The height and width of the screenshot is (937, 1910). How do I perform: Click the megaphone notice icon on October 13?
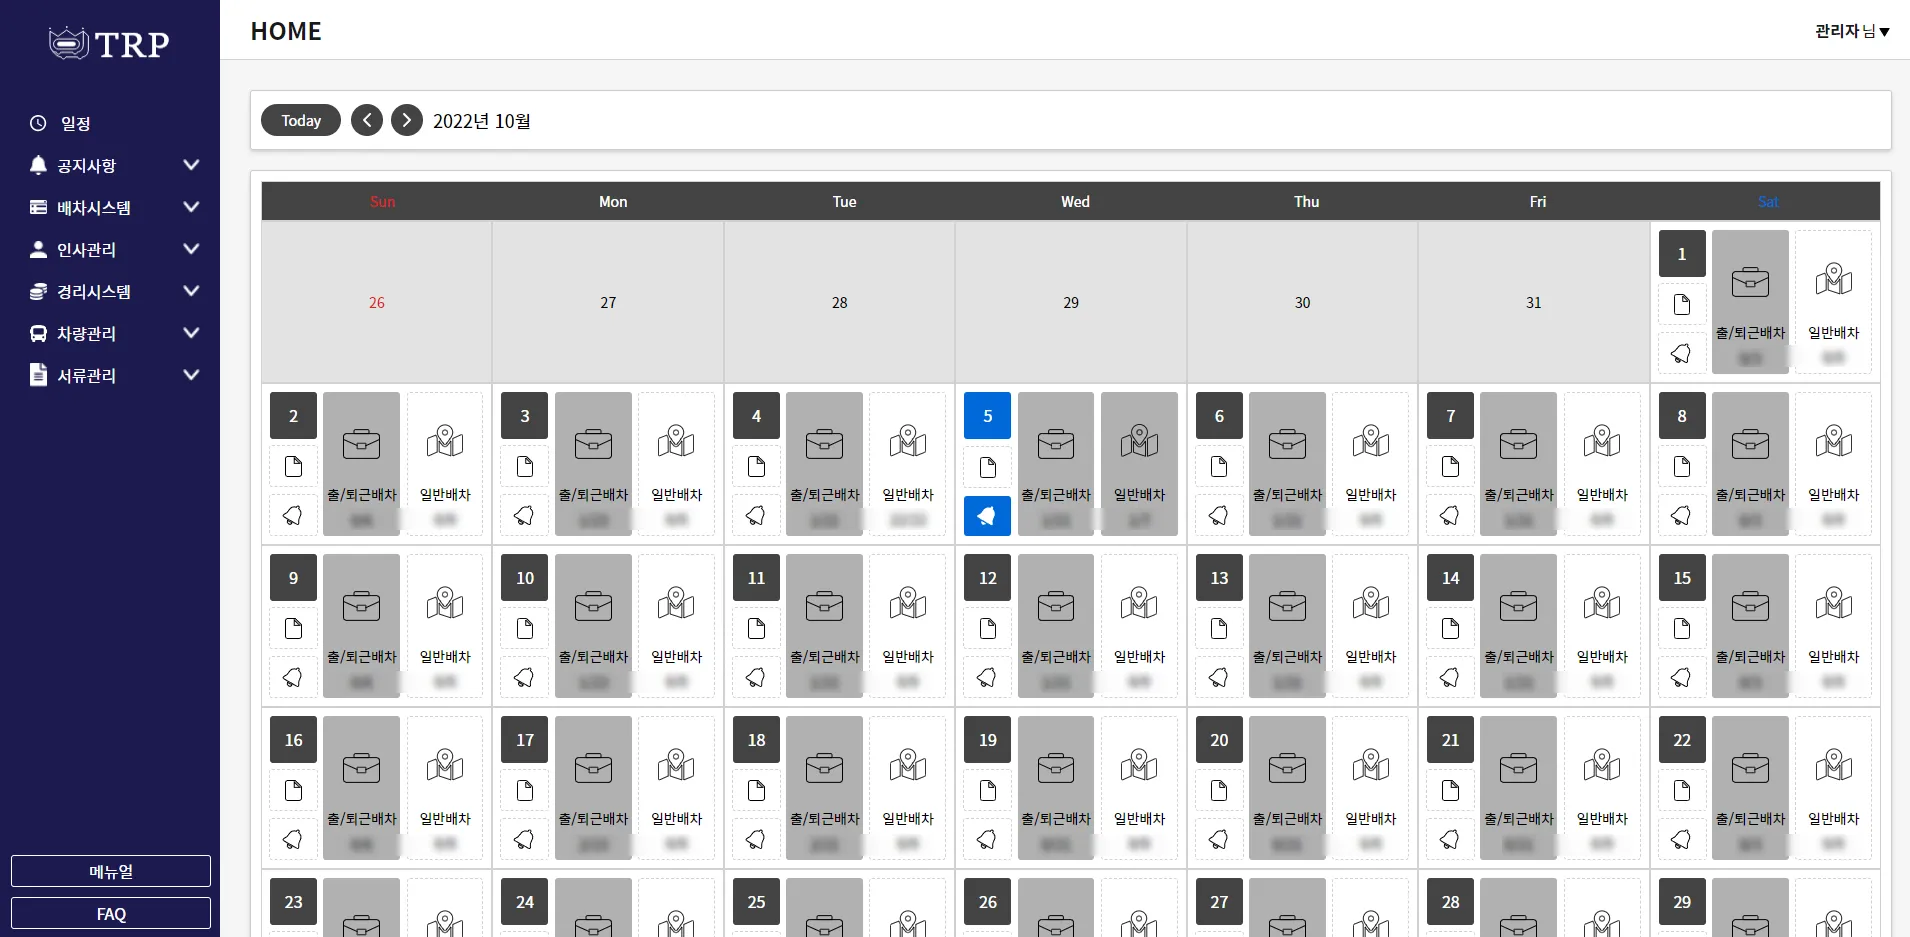point(1219,678)
